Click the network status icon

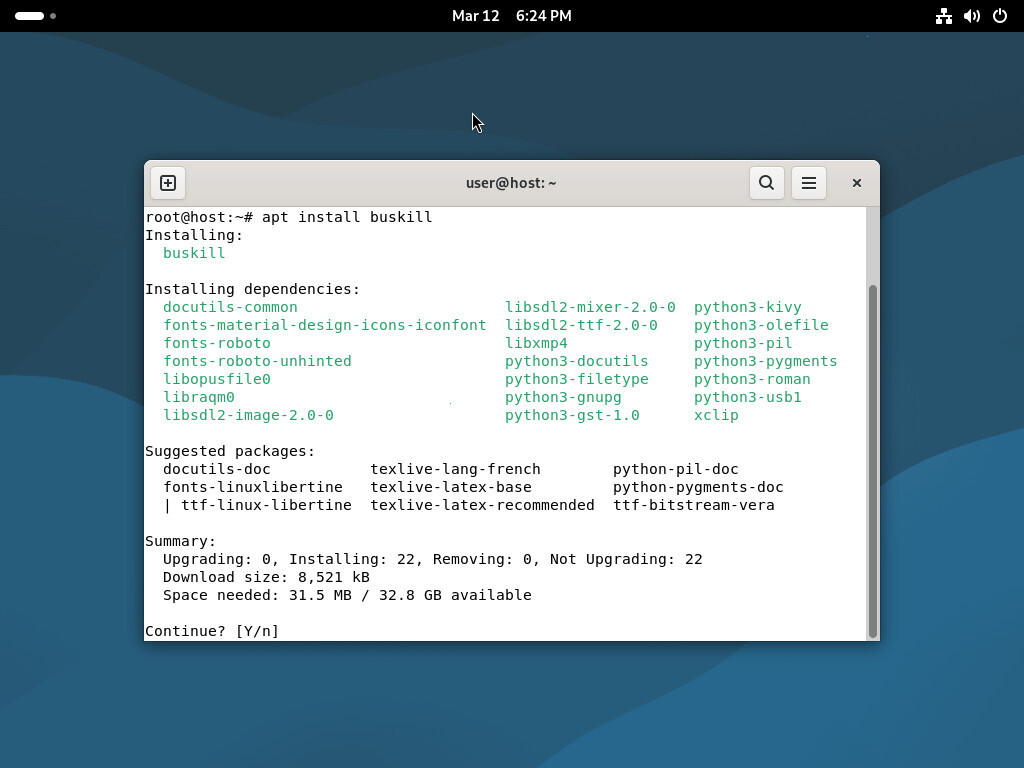coord(943,16)
